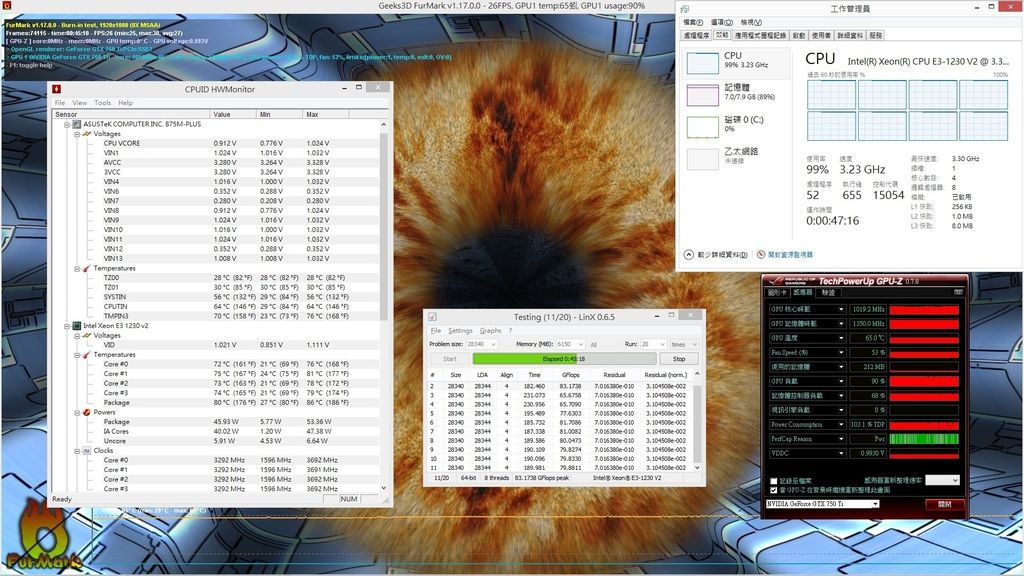Click the HWMonitor vertical scrollbar

(x=383, y=306)
